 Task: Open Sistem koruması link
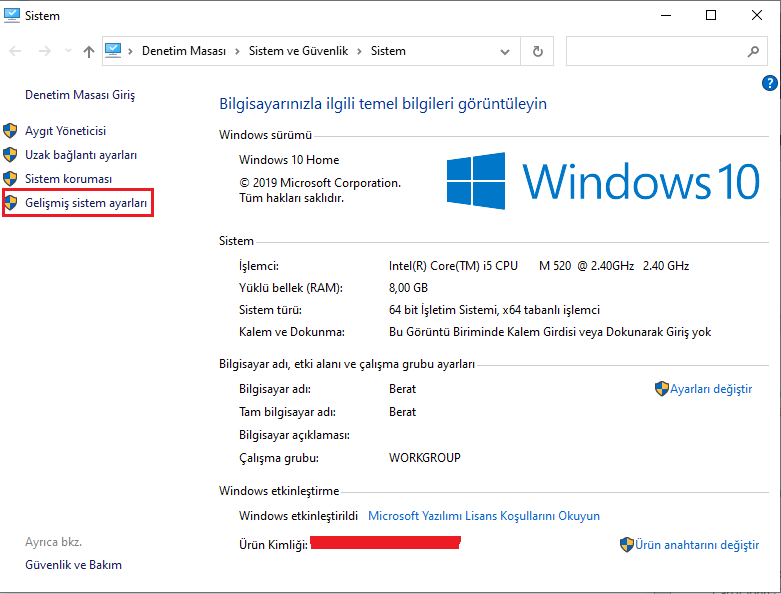tap(69, 179)
